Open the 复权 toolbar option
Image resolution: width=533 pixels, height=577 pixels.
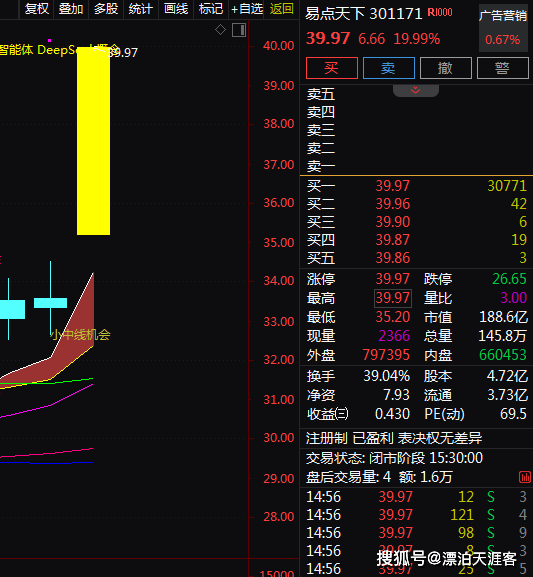pos(36,8)
